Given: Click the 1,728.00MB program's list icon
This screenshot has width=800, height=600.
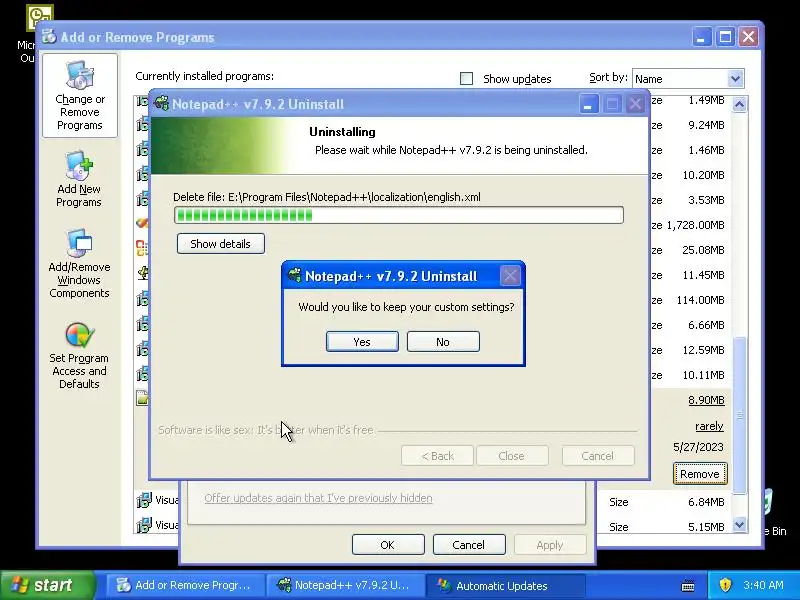Looking at the screenshot, I should point(142,223).
